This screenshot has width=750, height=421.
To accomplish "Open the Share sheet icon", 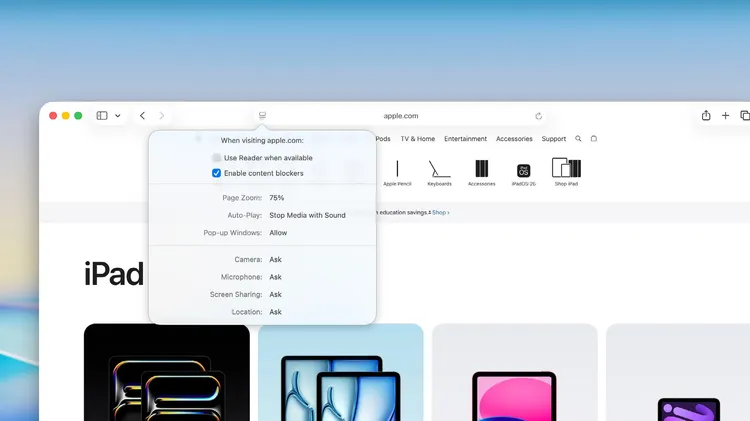I will [706, 116].
